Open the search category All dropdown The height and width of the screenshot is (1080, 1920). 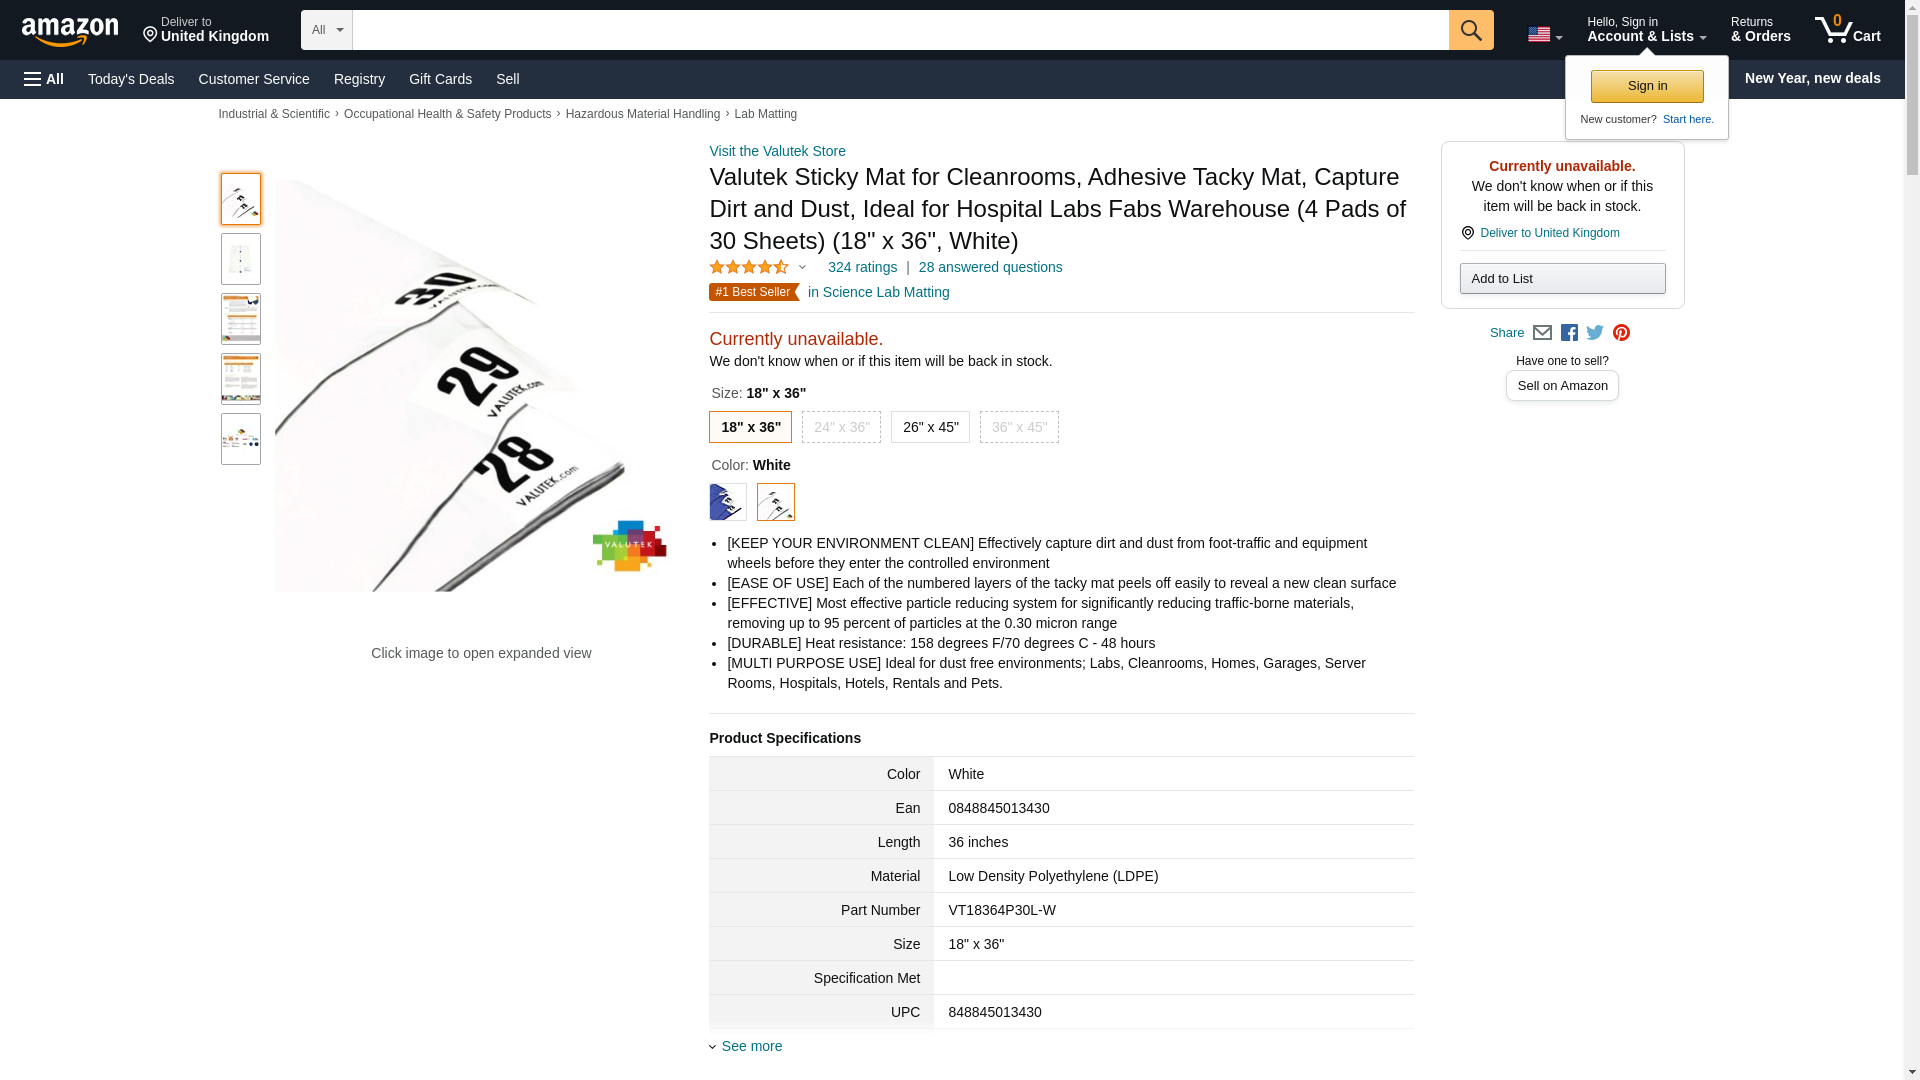(327, 30)
